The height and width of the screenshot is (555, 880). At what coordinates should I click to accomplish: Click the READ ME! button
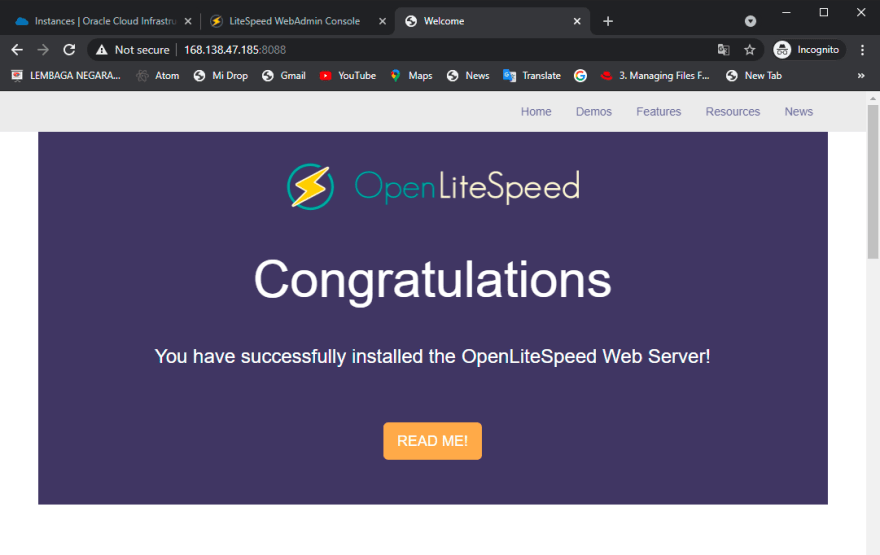click(432, 441)
